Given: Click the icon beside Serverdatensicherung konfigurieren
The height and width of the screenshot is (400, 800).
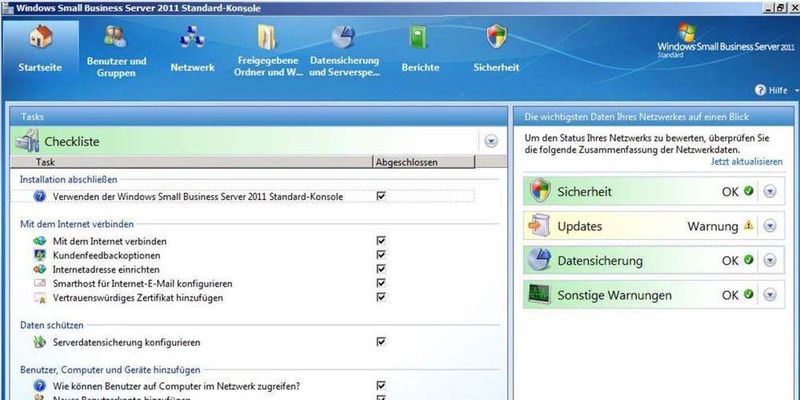Looking at the screenshot, I should coord(40,342).
